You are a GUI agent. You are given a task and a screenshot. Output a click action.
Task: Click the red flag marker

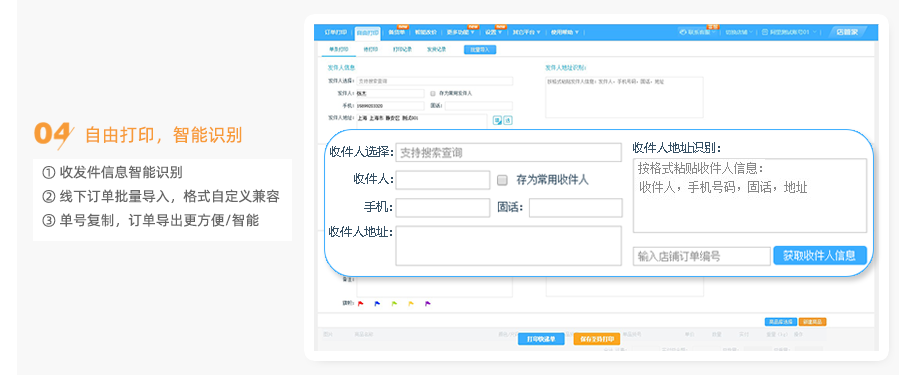361,303
